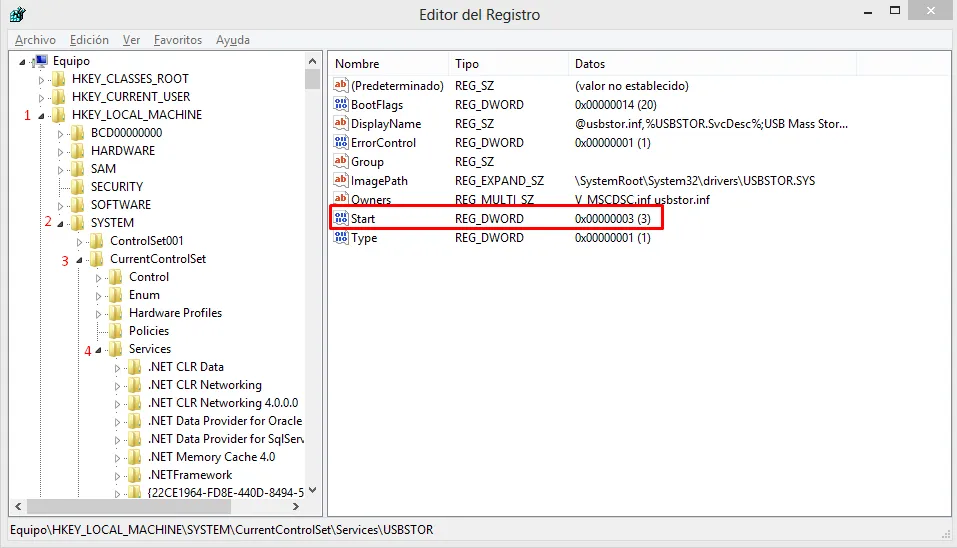The width and height of the screenshot is (957, 548).
Task: Click the DWORD icon of Start value
Action: click(x=341, y=218)
